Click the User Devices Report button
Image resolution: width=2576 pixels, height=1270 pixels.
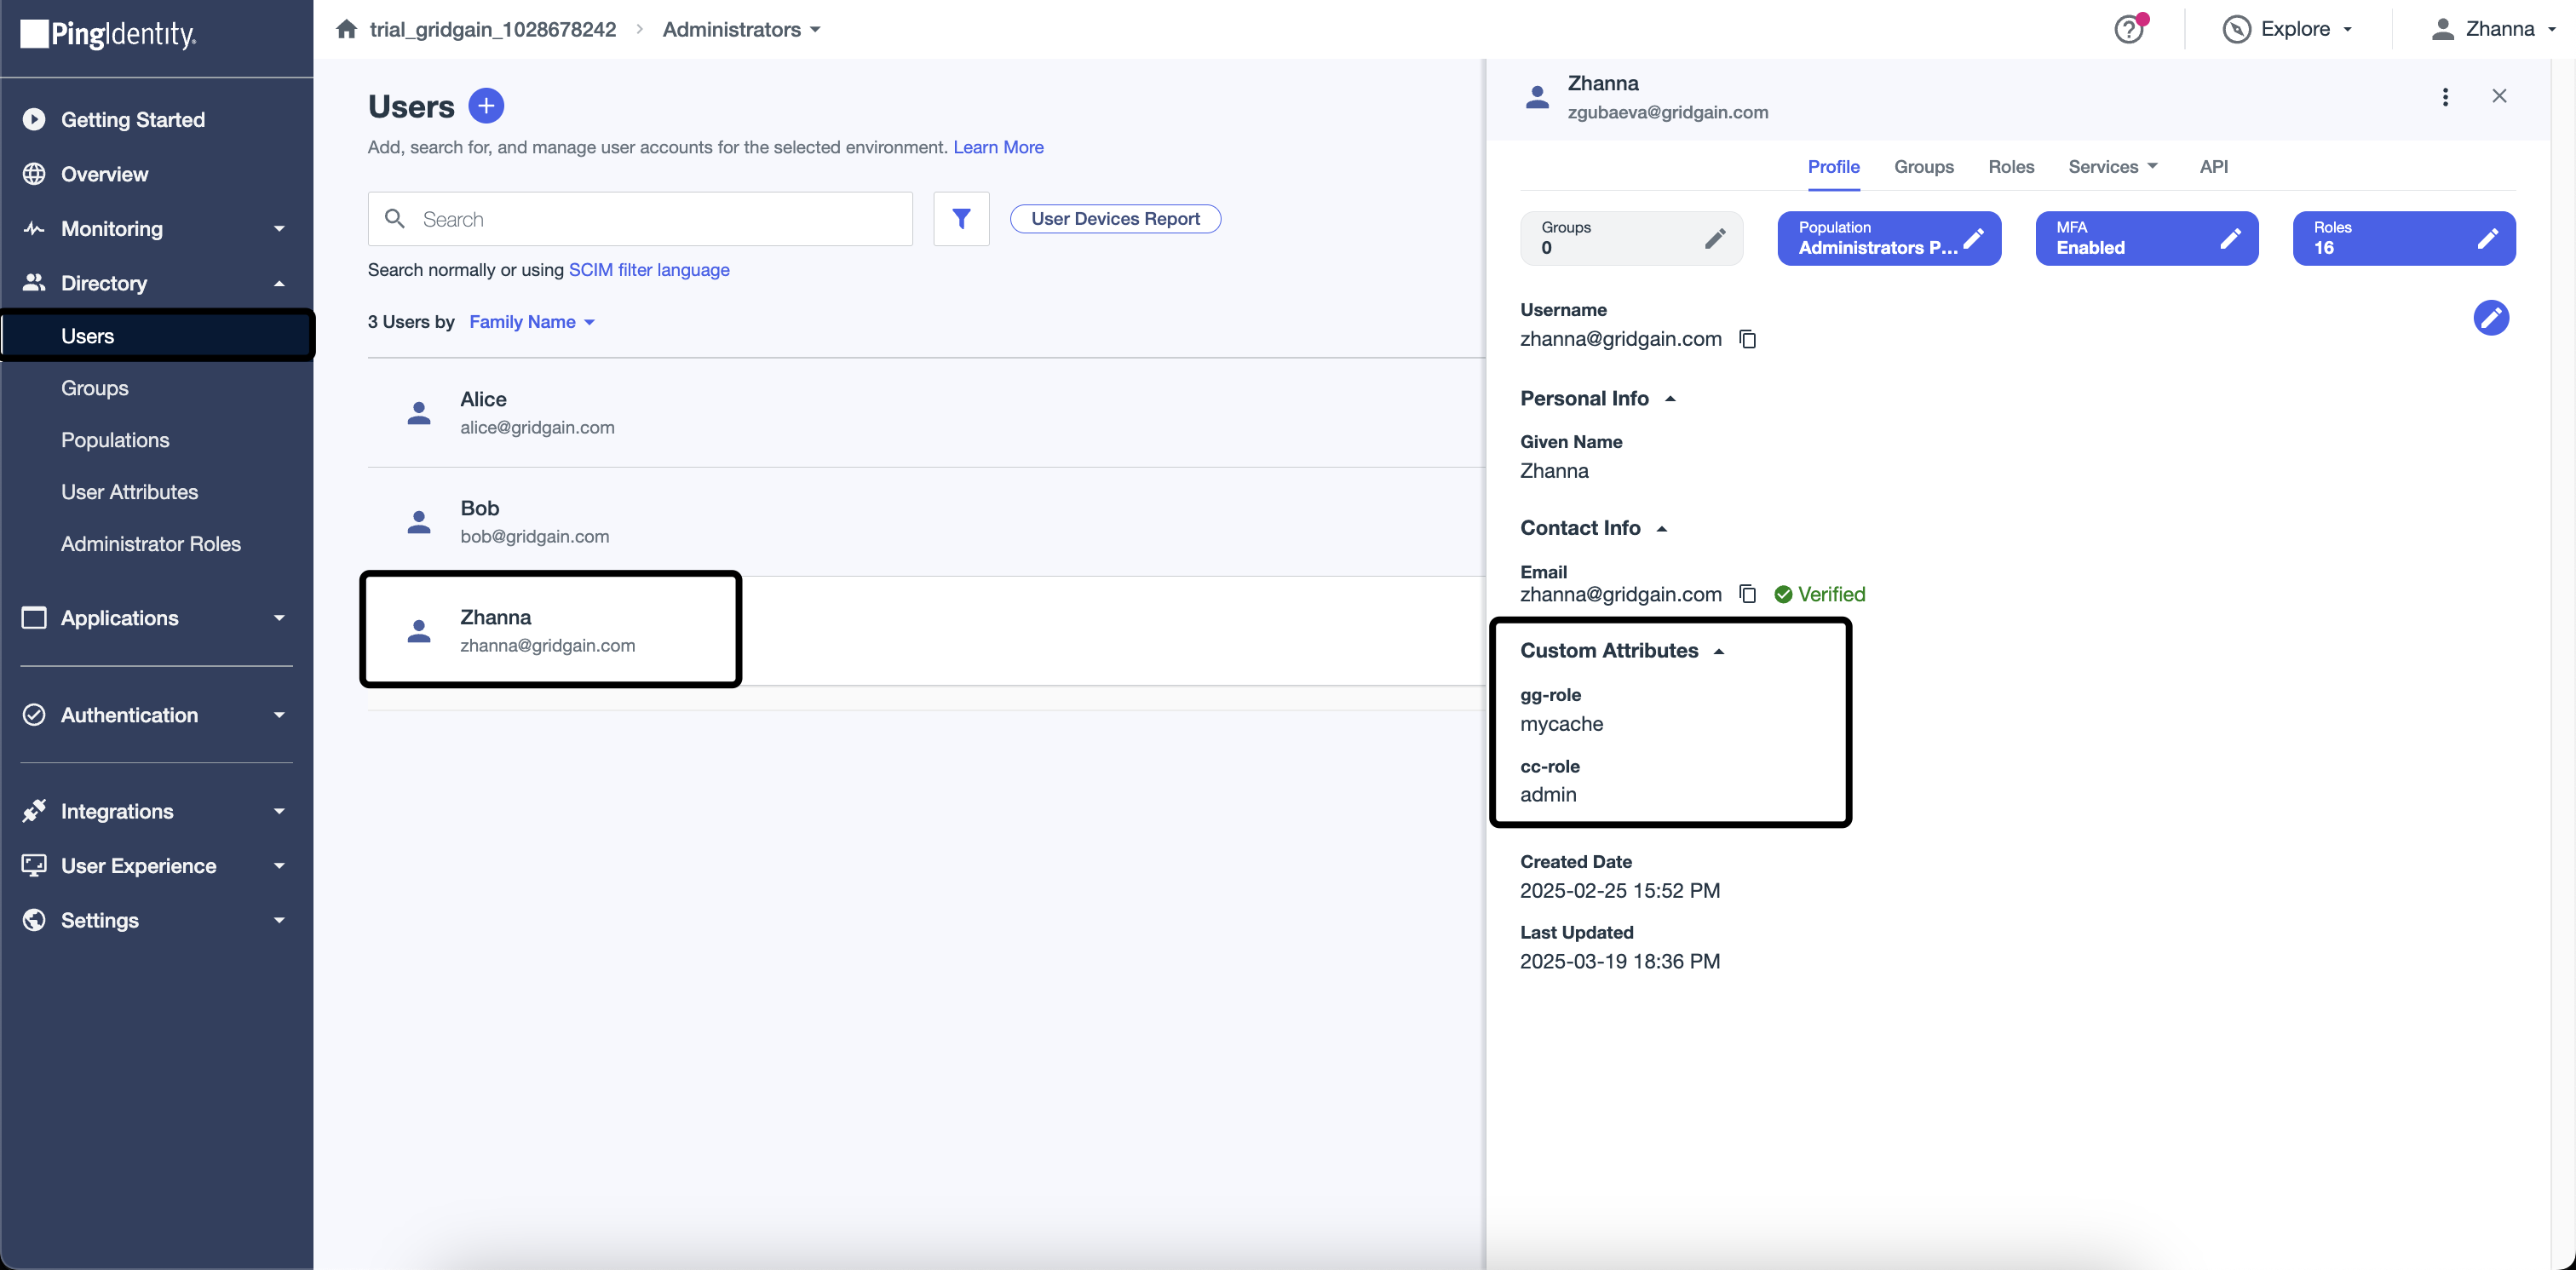[1115, 219]
